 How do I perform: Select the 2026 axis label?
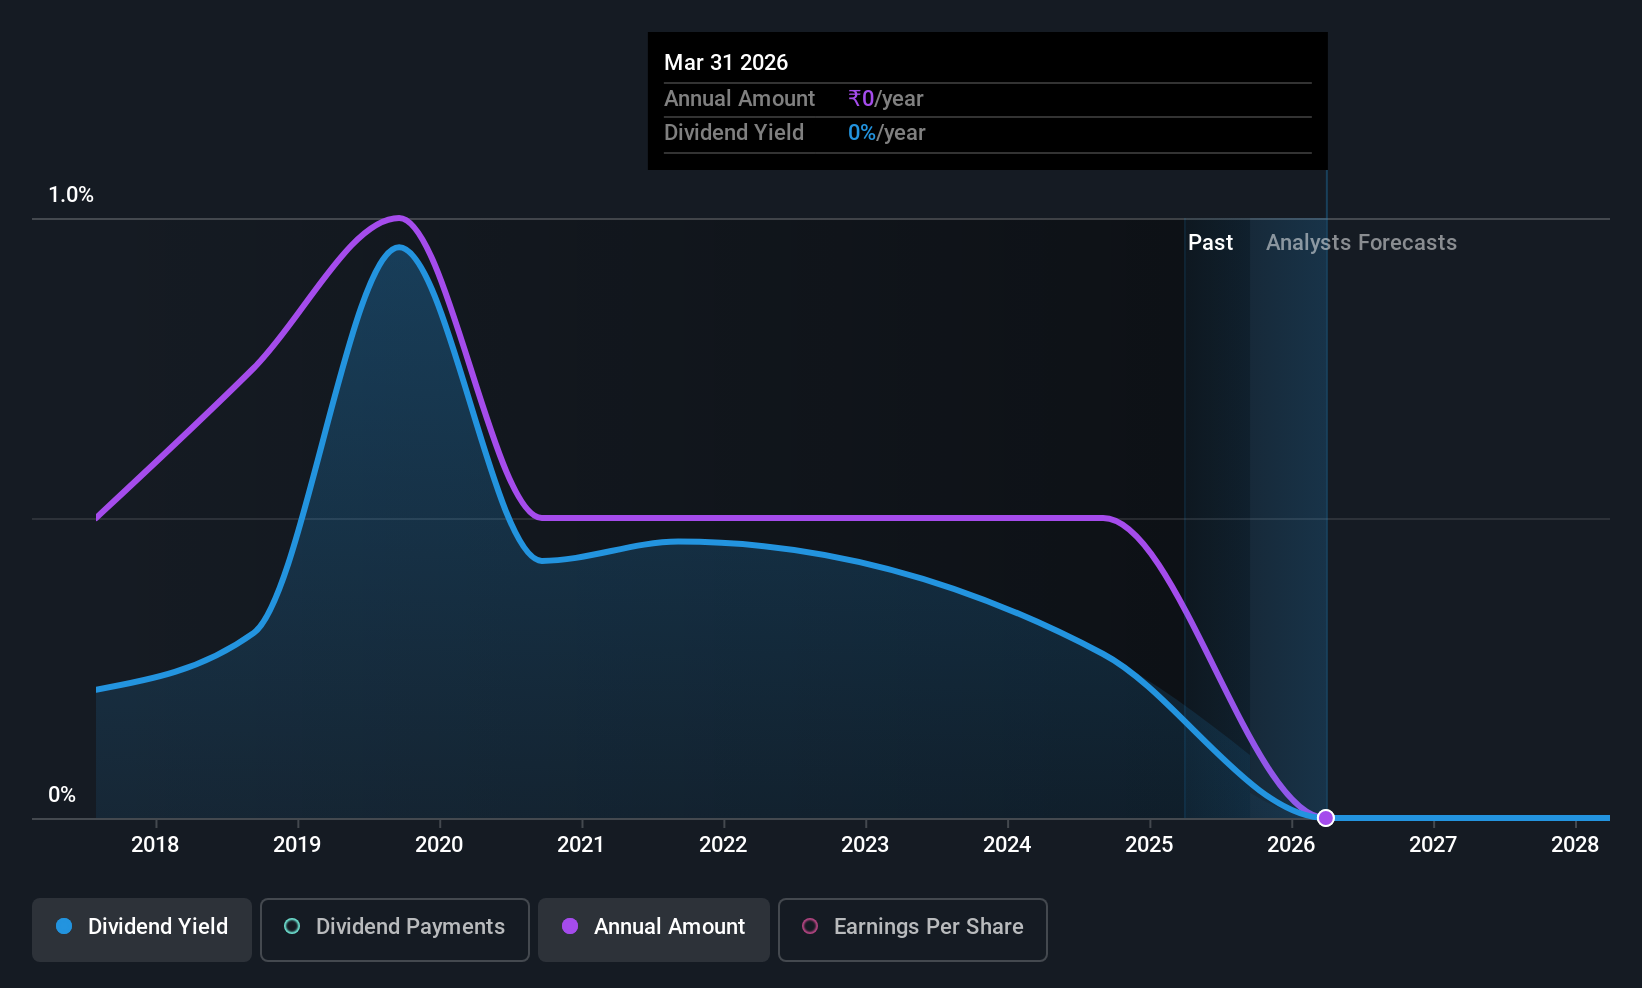1291,845
